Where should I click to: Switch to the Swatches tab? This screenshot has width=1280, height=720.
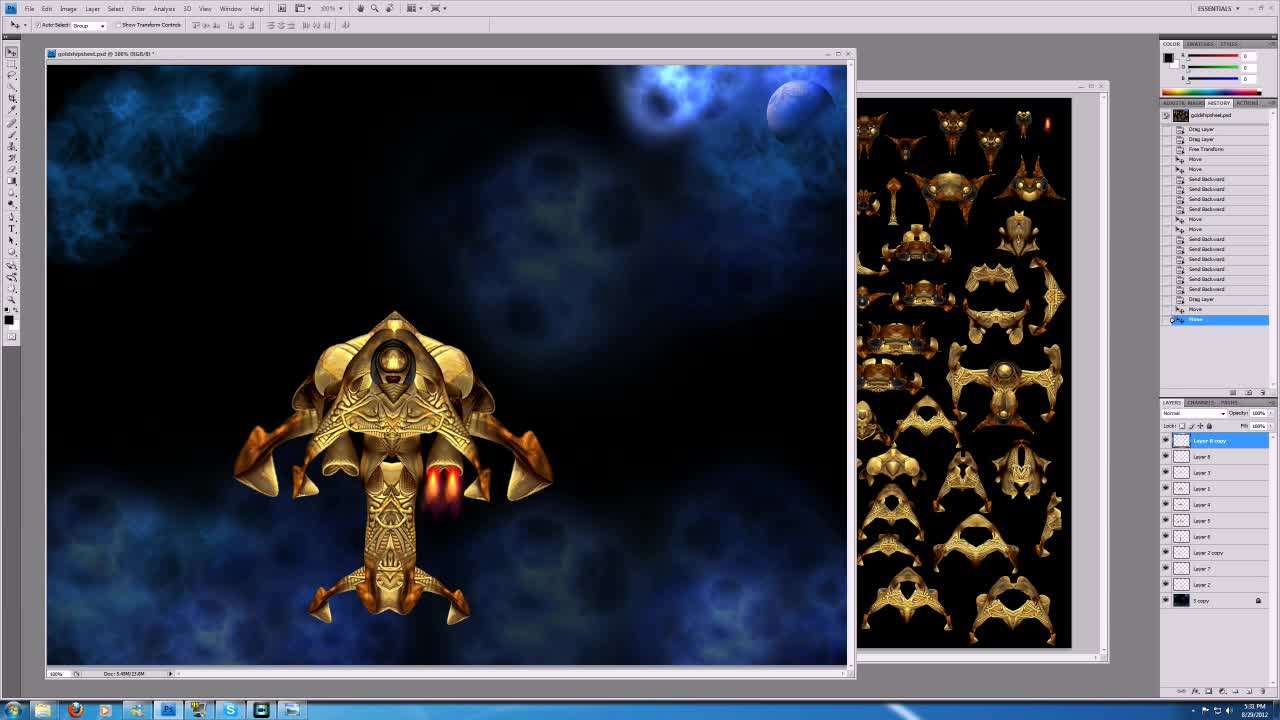click(x=1200, y=44)
